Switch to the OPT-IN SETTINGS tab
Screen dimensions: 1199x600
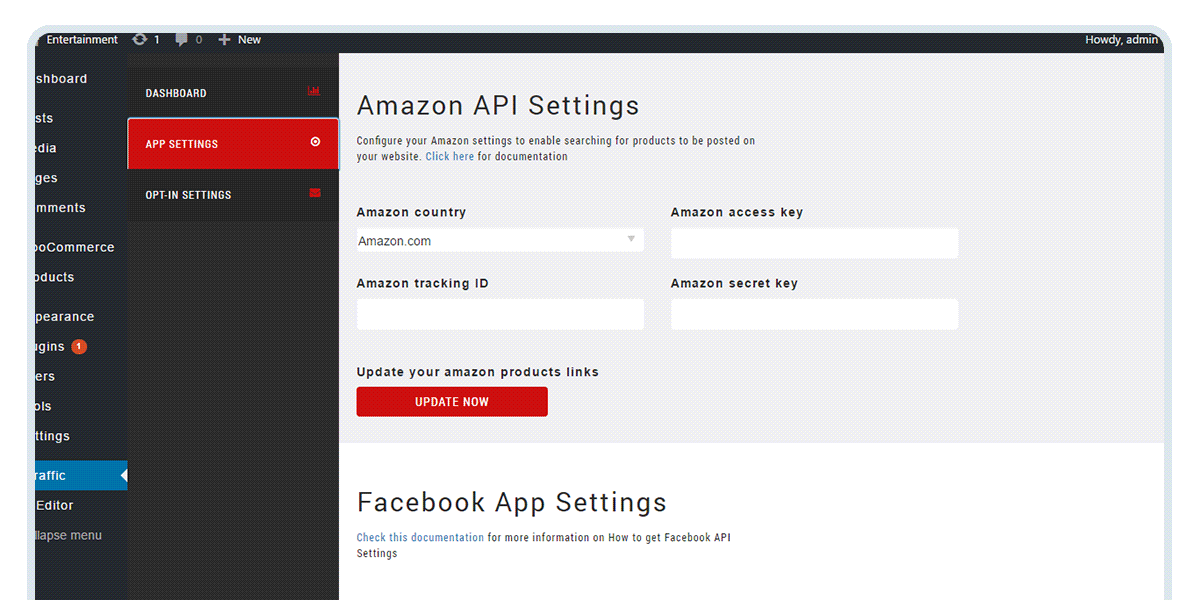tap(233, 195)
